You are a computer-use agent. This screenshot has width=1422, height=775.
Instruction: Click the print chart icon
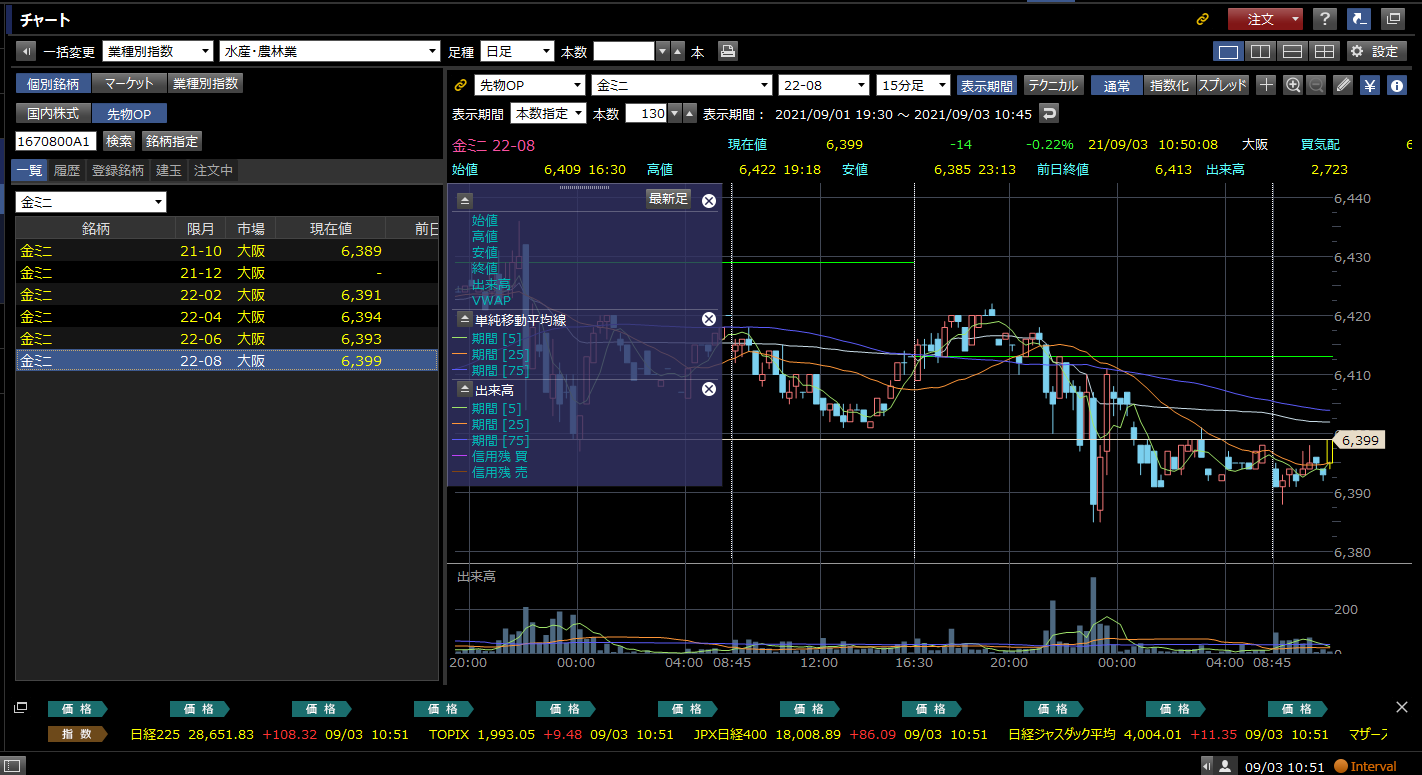point(728,51)
